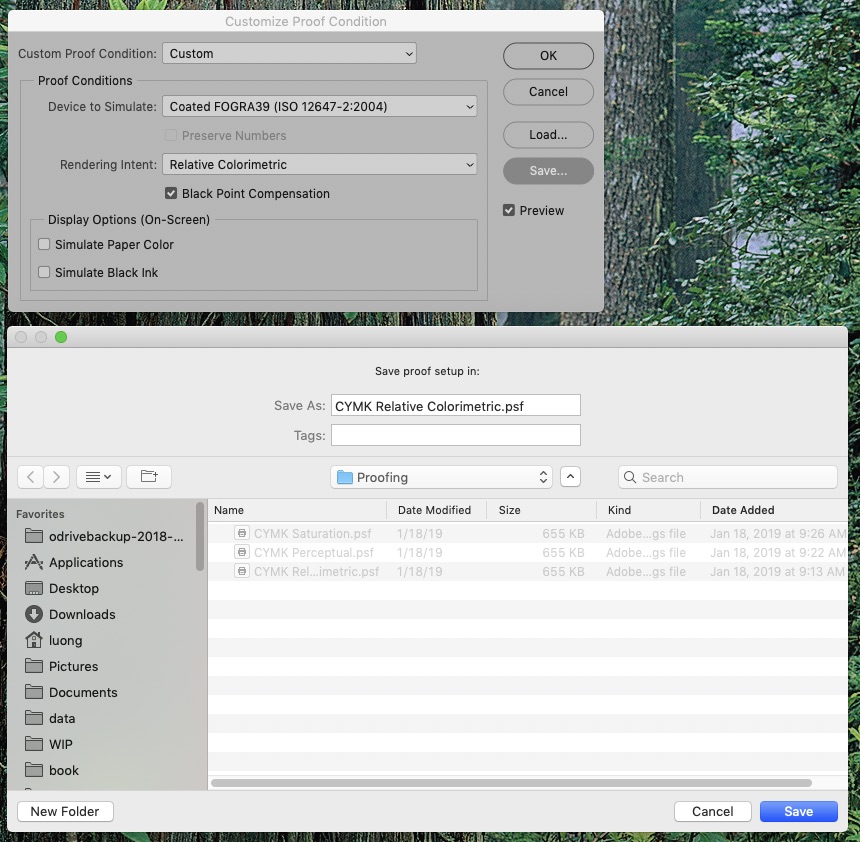
Task: Expand the Proofing folder location popup
Action: coord(441,477)
